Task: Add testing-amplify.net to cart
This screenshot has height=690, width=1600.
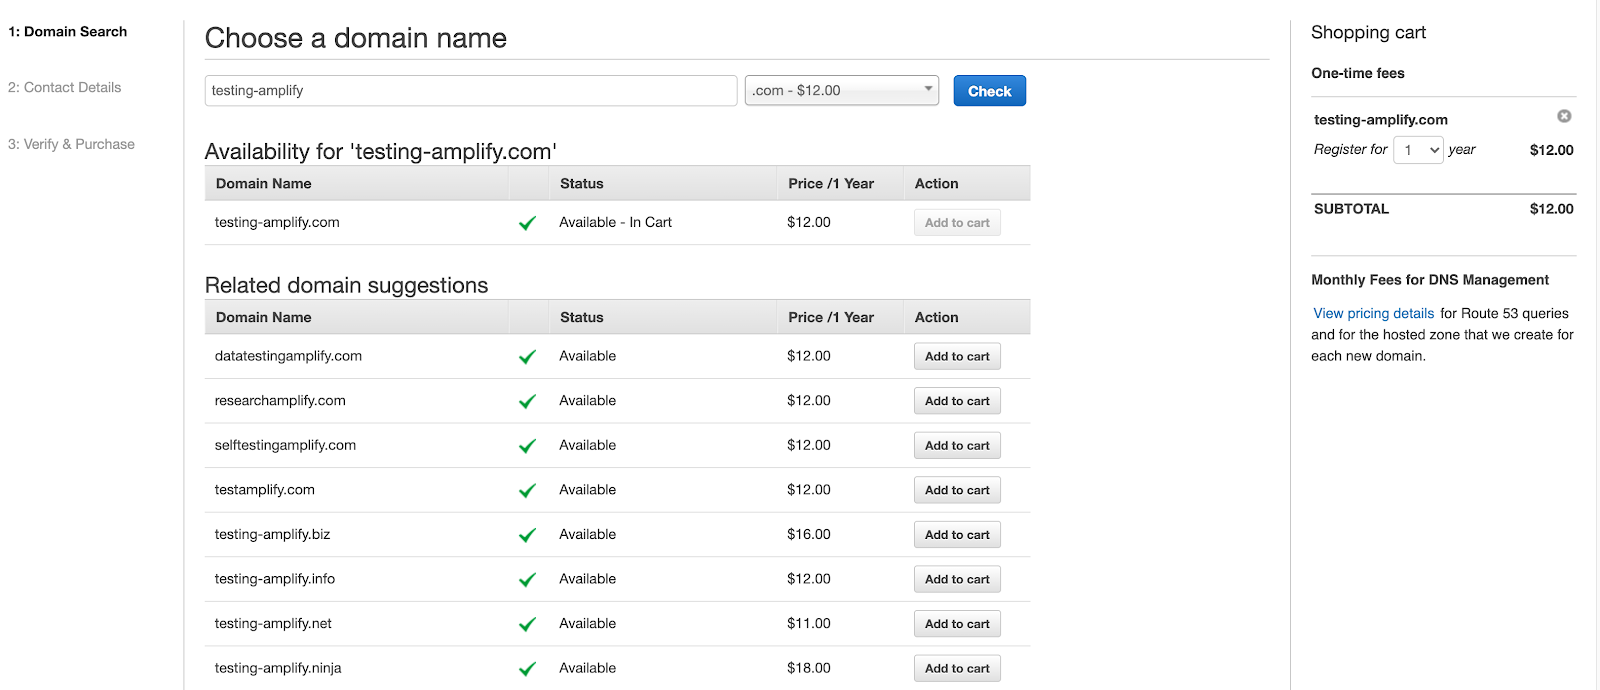Action: coord(957,624)
